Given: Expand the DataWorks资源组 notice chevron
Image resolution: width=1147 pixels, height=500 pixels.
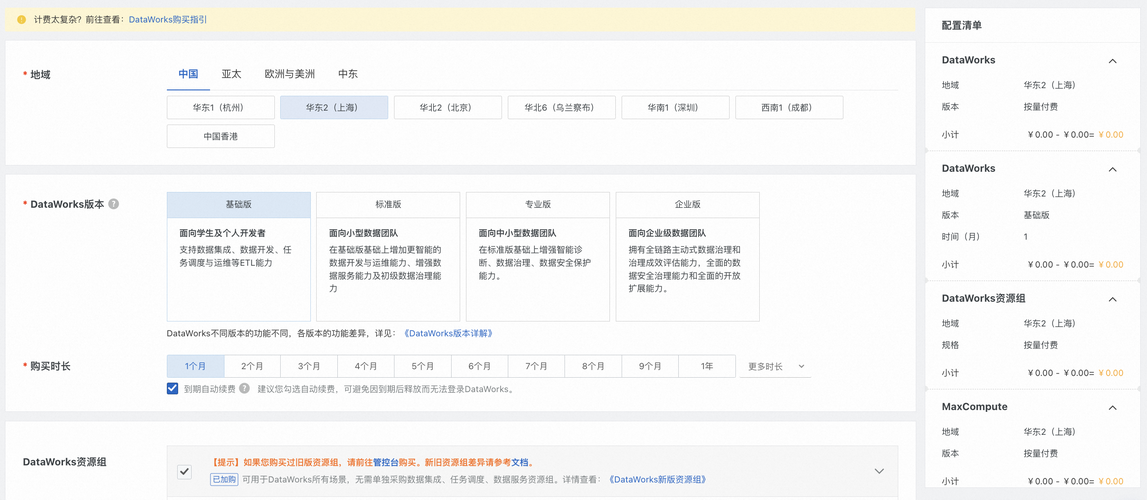Looking at the screenshot, I should click(879, 471).
